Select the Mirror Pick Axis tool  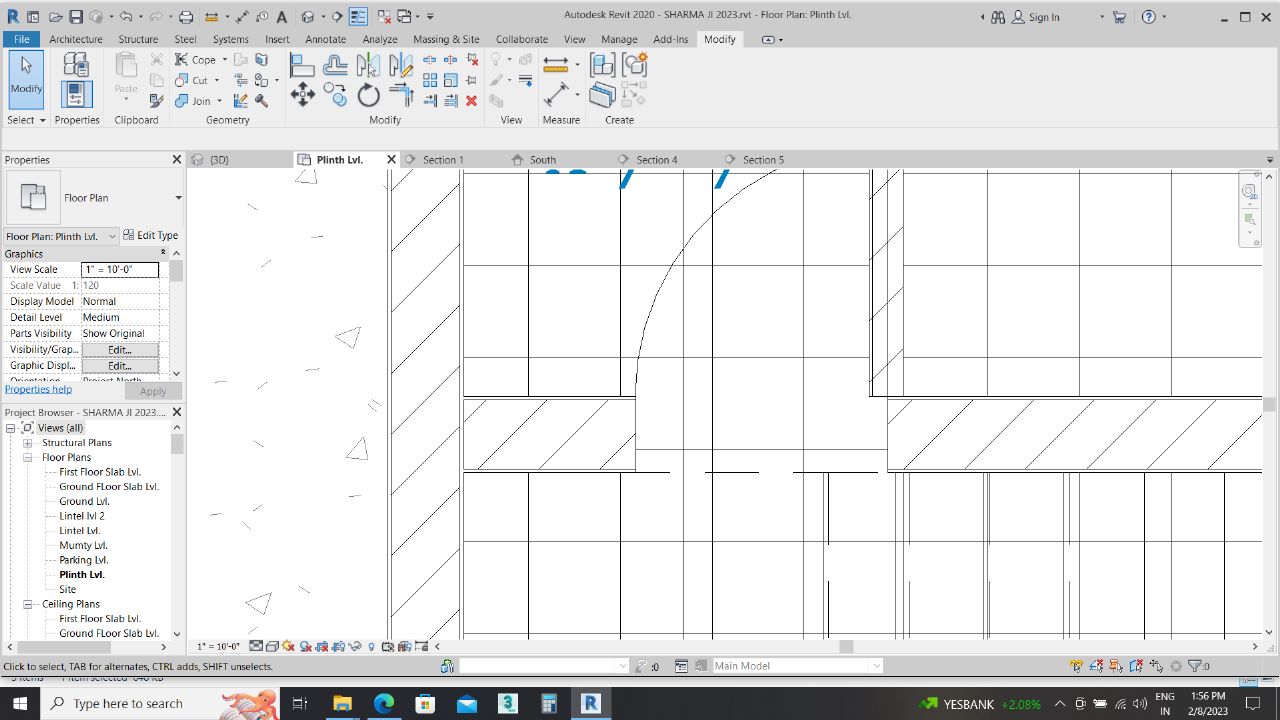pyautogui.click(x=369, y=65)
